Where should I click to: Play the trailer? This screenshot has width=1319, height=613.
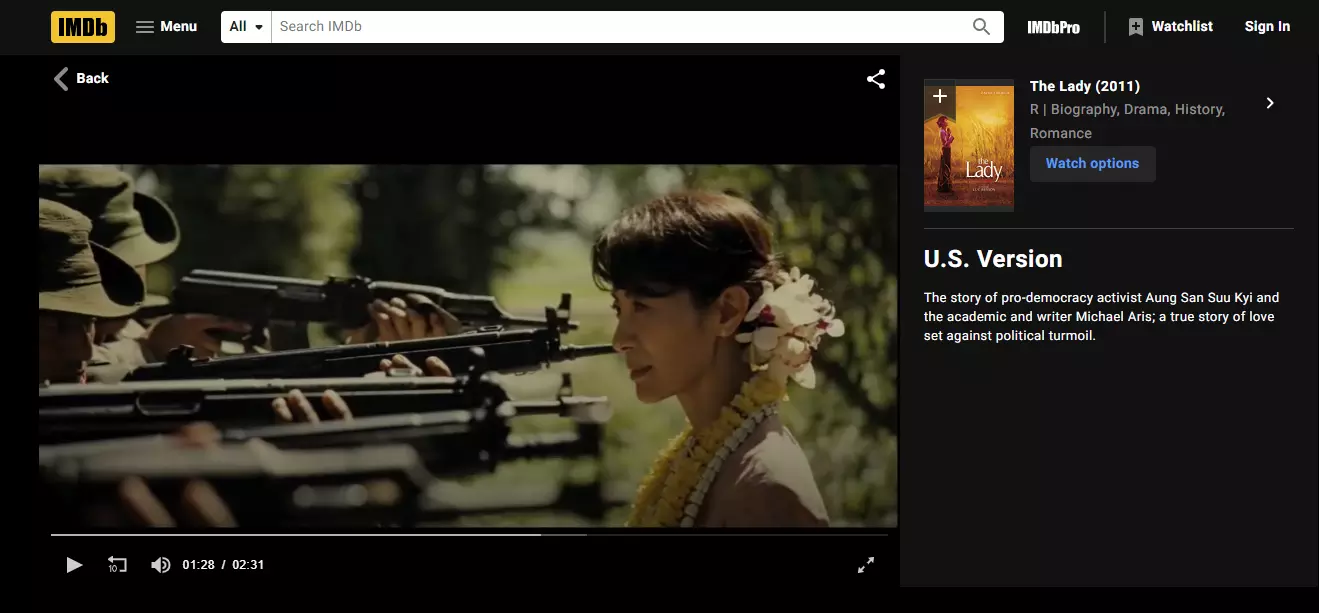click(74, 565)
